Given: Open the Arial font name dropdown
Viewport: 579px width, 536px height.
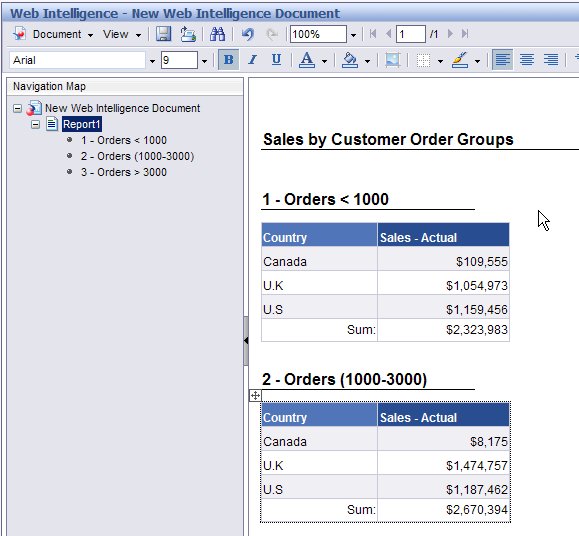Looking at the screenshot, I should tap(152, 61).
